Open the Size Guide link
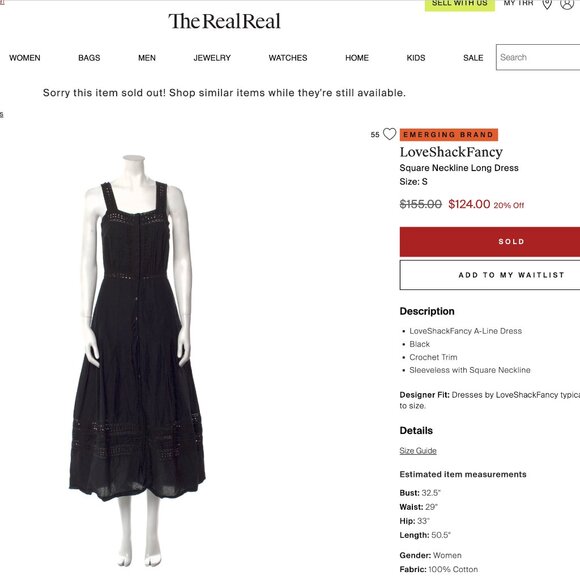Image resolution: width=580 pixels, height=580 pixels. click(x=418, y=451)
